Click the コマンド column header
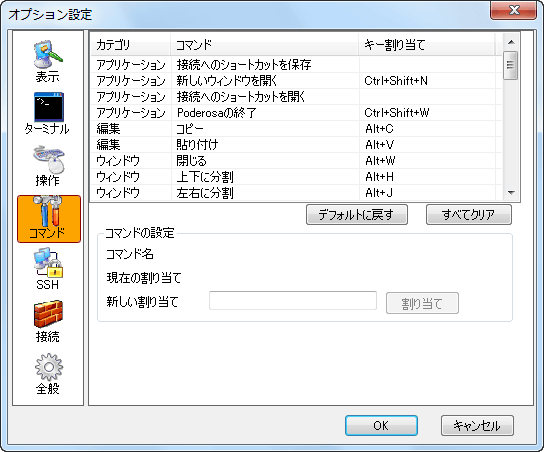Image resolution: width=544 pixels, height=452 pixels. point(264,44)
